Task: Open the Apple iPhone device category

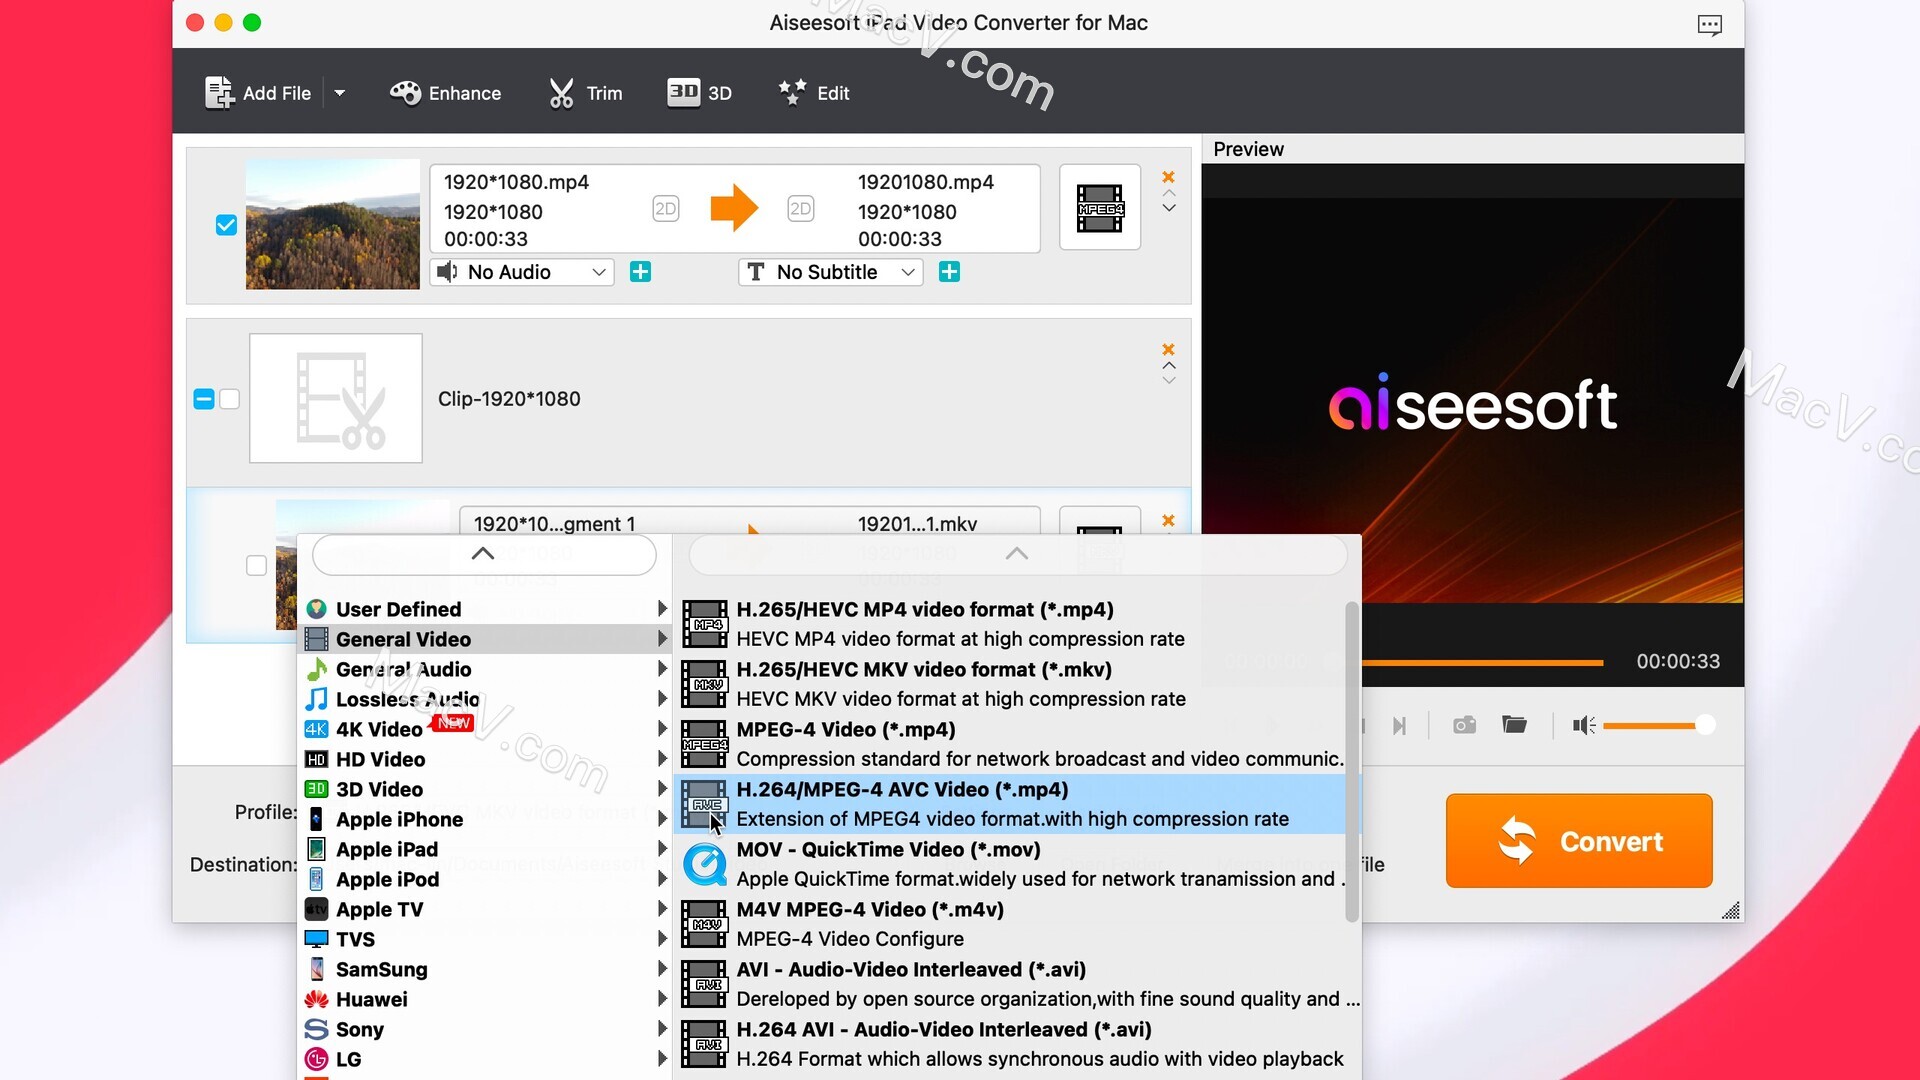Action: (485, 819)
